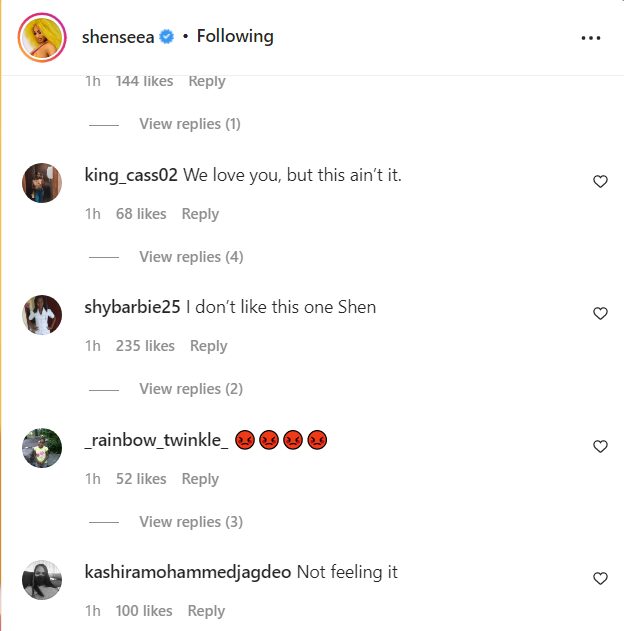This screenshot has height=631, width=624.
Task: Reply to kashiramohammedjagdeo's comment
Action: (206, 611)
